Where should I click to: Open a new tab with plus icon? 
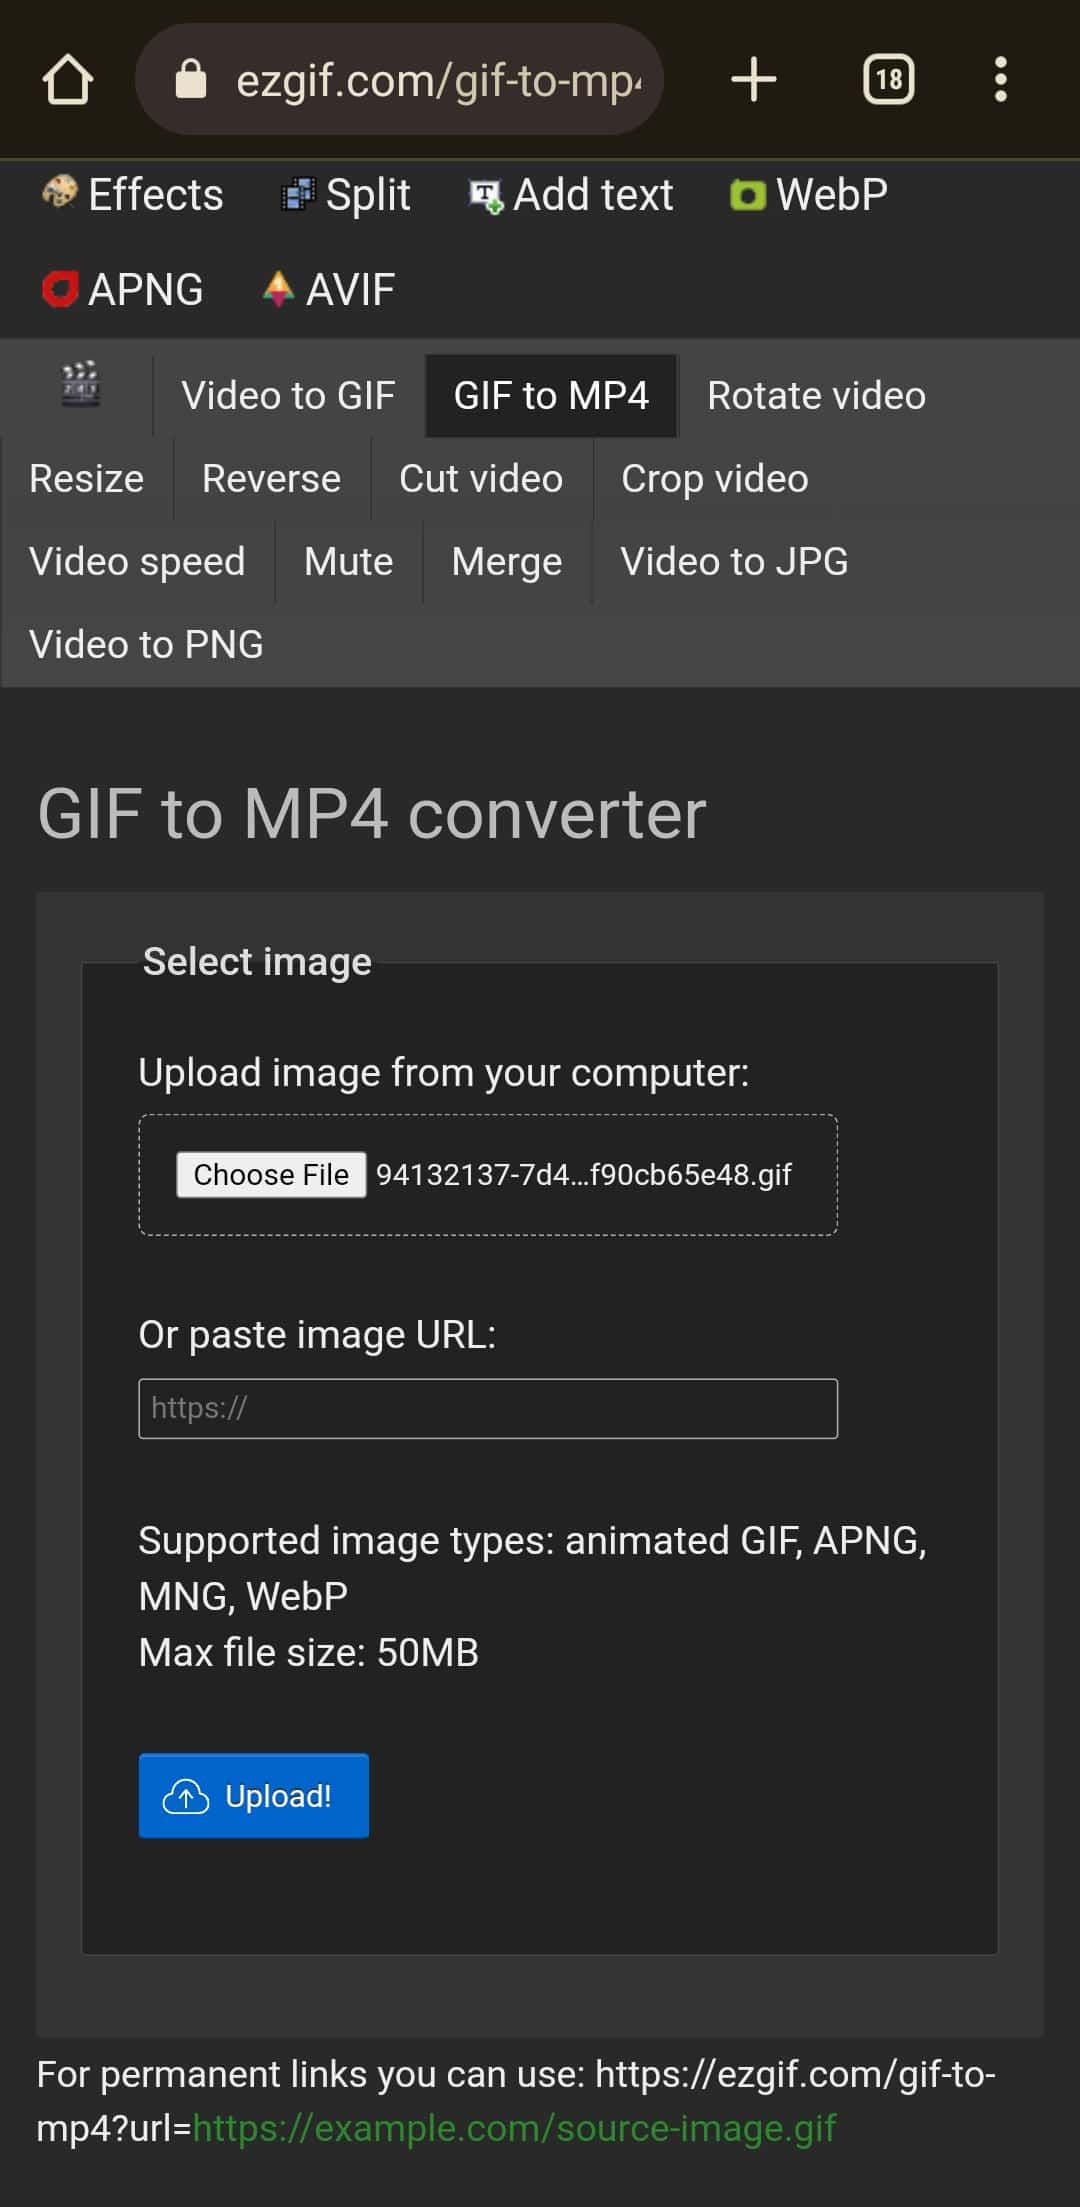tap(754, 80)
